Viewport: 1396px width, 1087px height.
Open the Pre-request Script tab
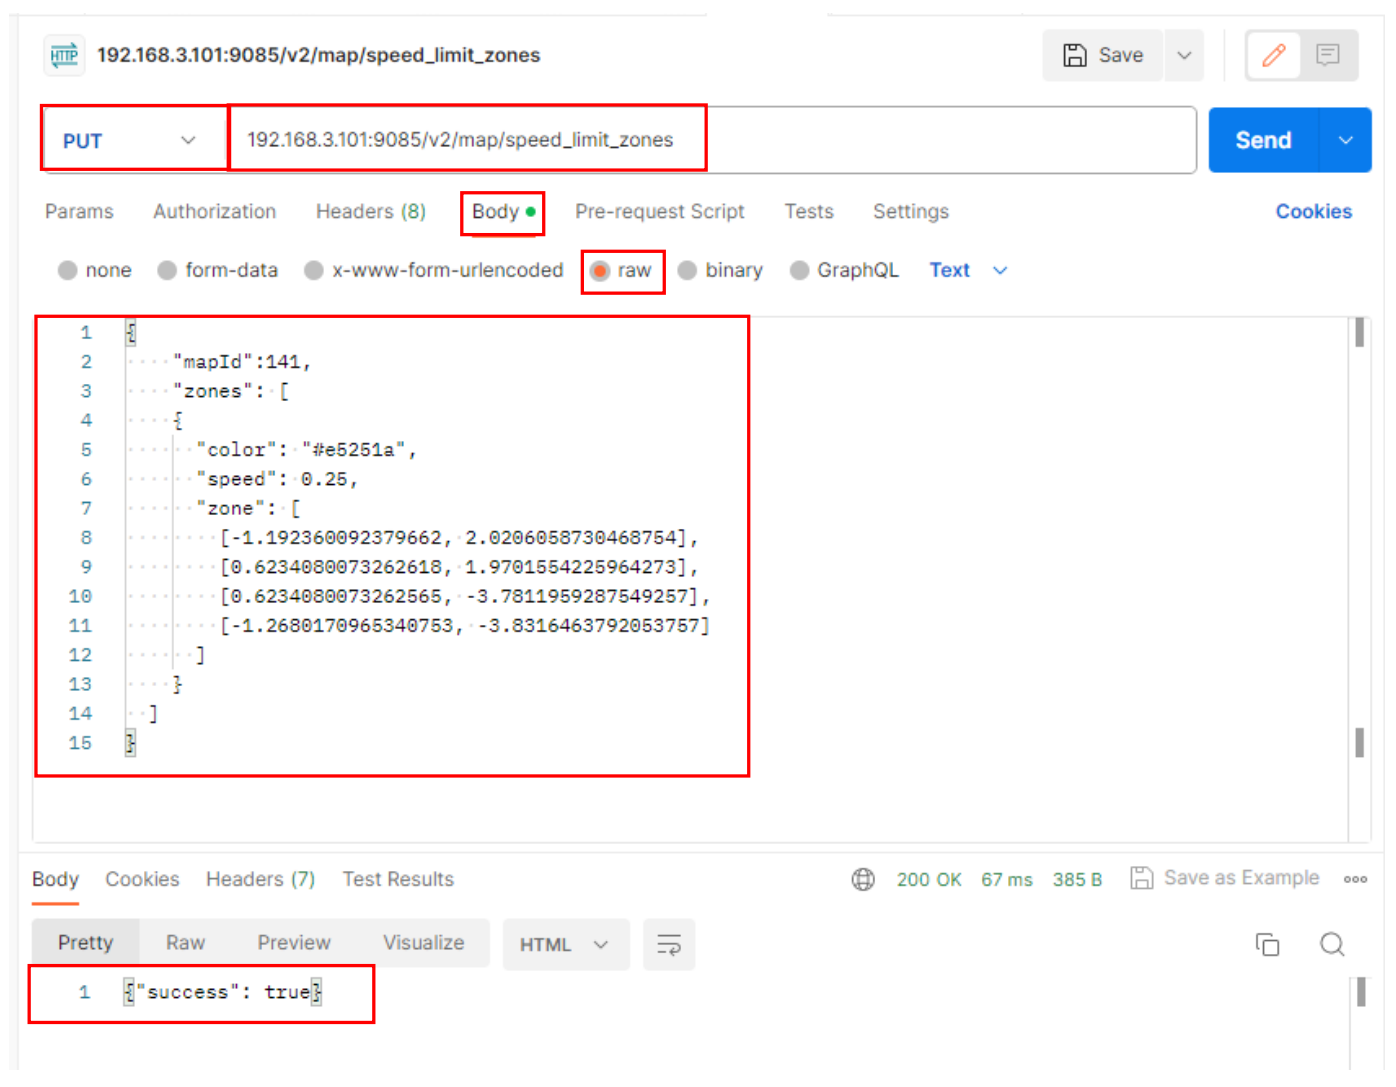[659, 212]
